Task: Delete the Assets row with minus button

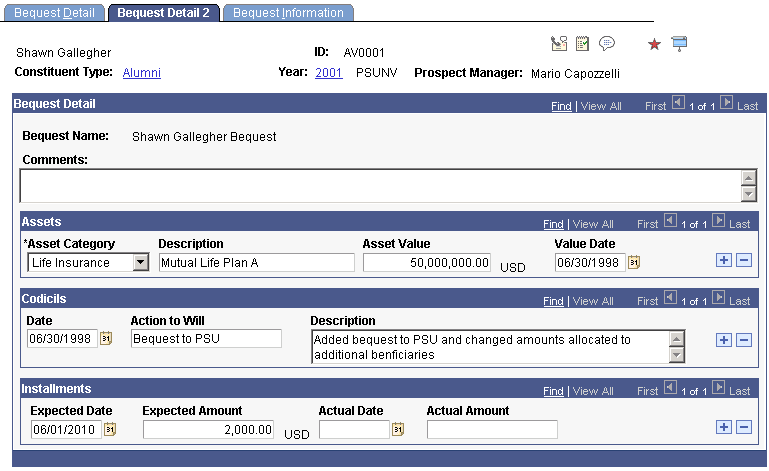Action: pos(744,260)
